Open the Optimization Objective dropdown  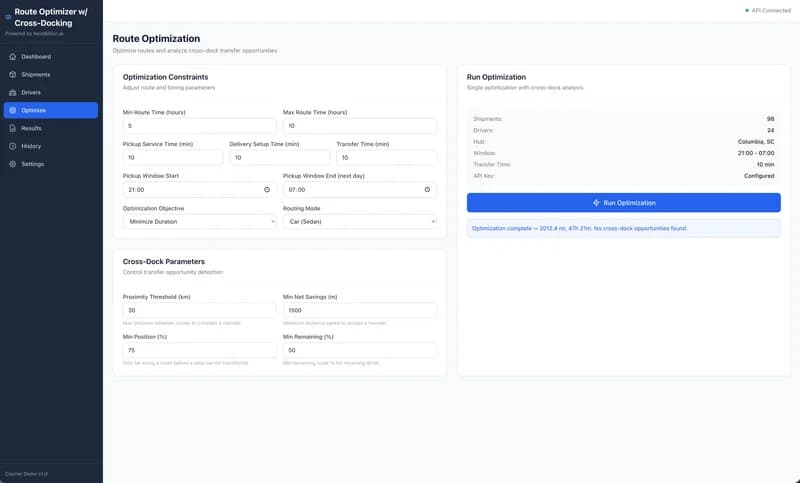(199, 221)
